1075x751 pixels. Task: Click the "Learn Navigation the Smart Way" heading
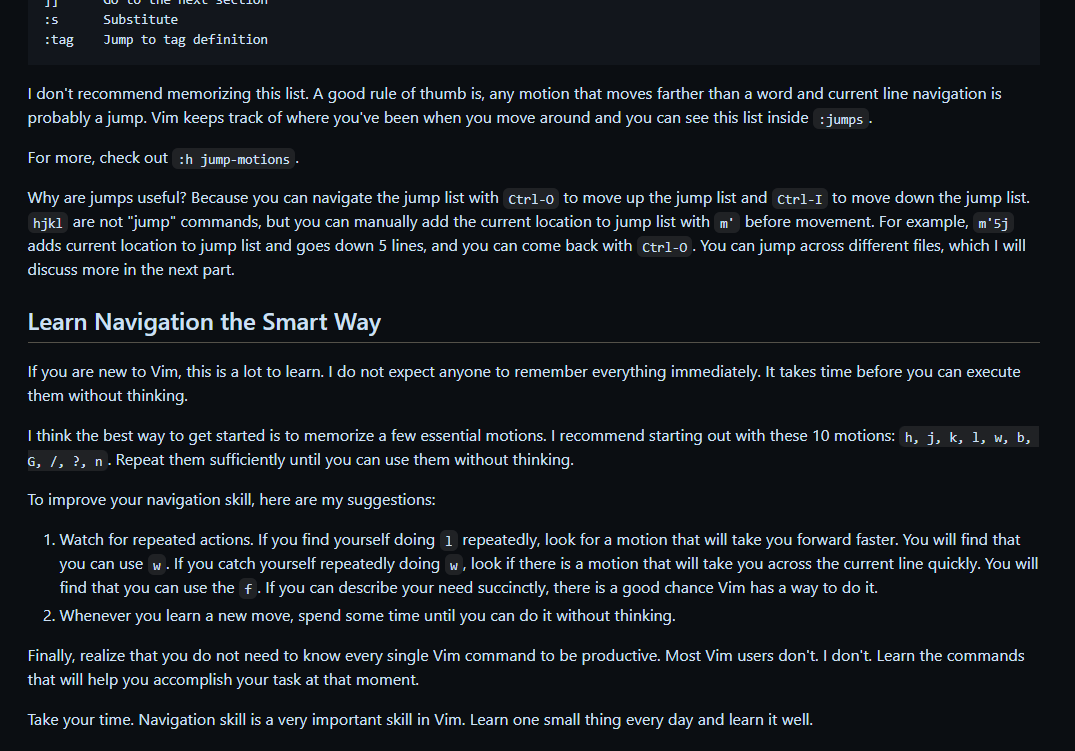(x=204, y=322)
